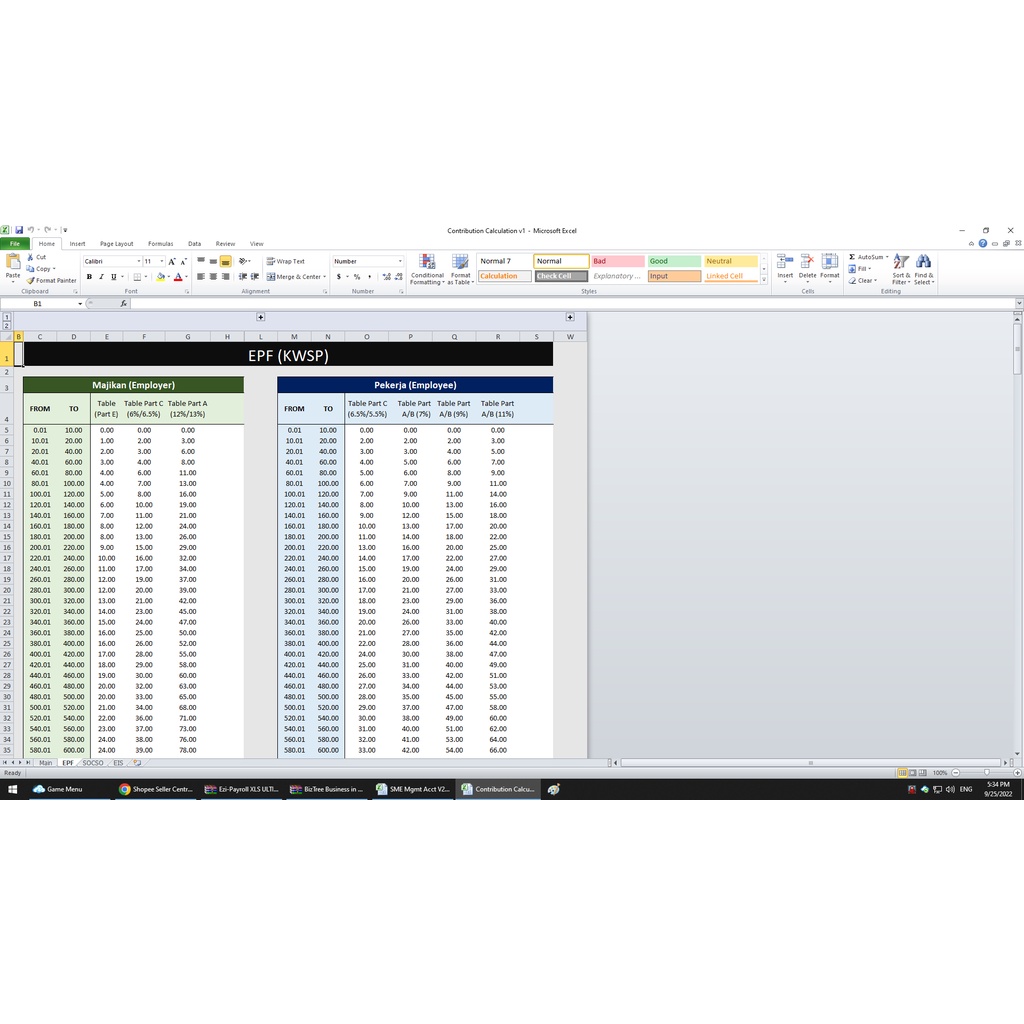The image size is (1024, 1024).
Task: Click the Paste clipboard icon
Action: point(13,262)
